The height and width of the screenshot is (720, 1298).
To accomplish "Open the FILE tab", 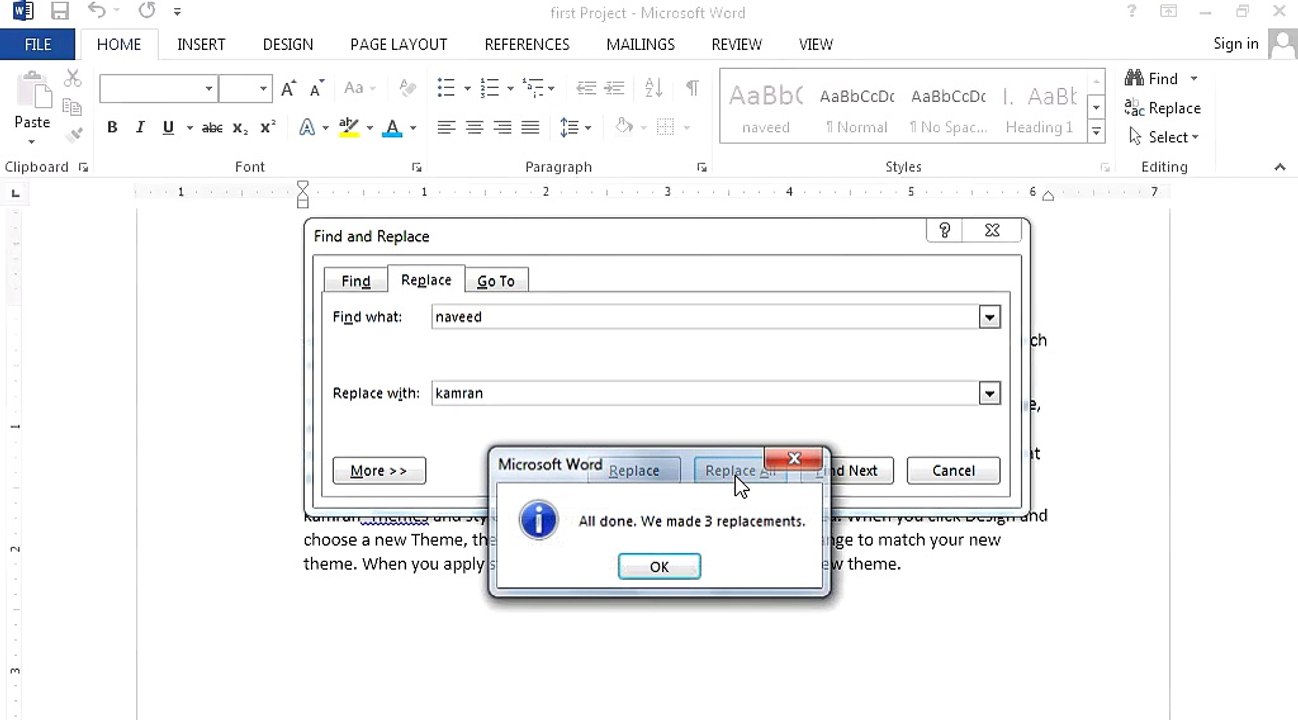I will coord(38,44).
